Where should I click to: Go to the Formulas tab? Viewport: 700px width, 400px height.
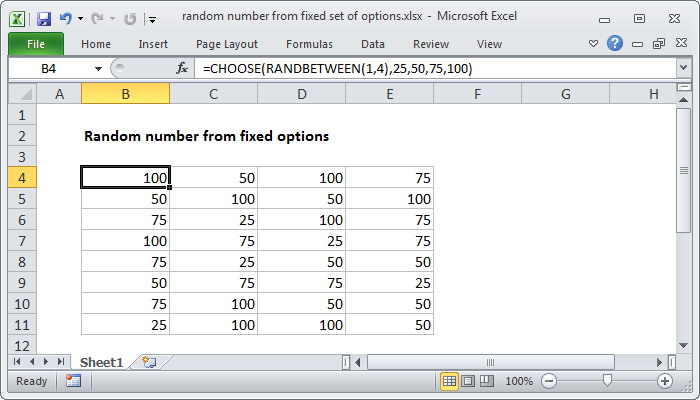309,44
